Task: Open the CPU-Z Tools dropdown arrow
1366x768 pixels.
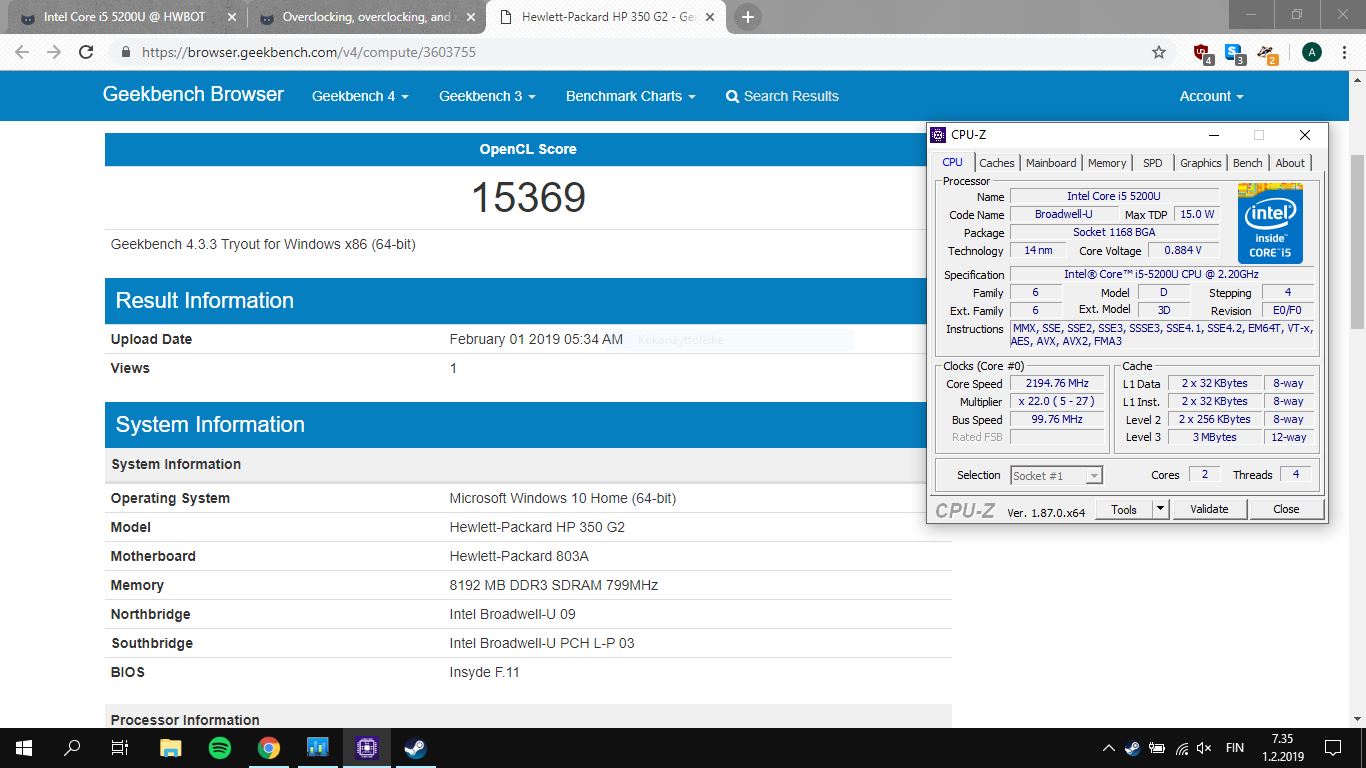Action: tap(1160, 509)
